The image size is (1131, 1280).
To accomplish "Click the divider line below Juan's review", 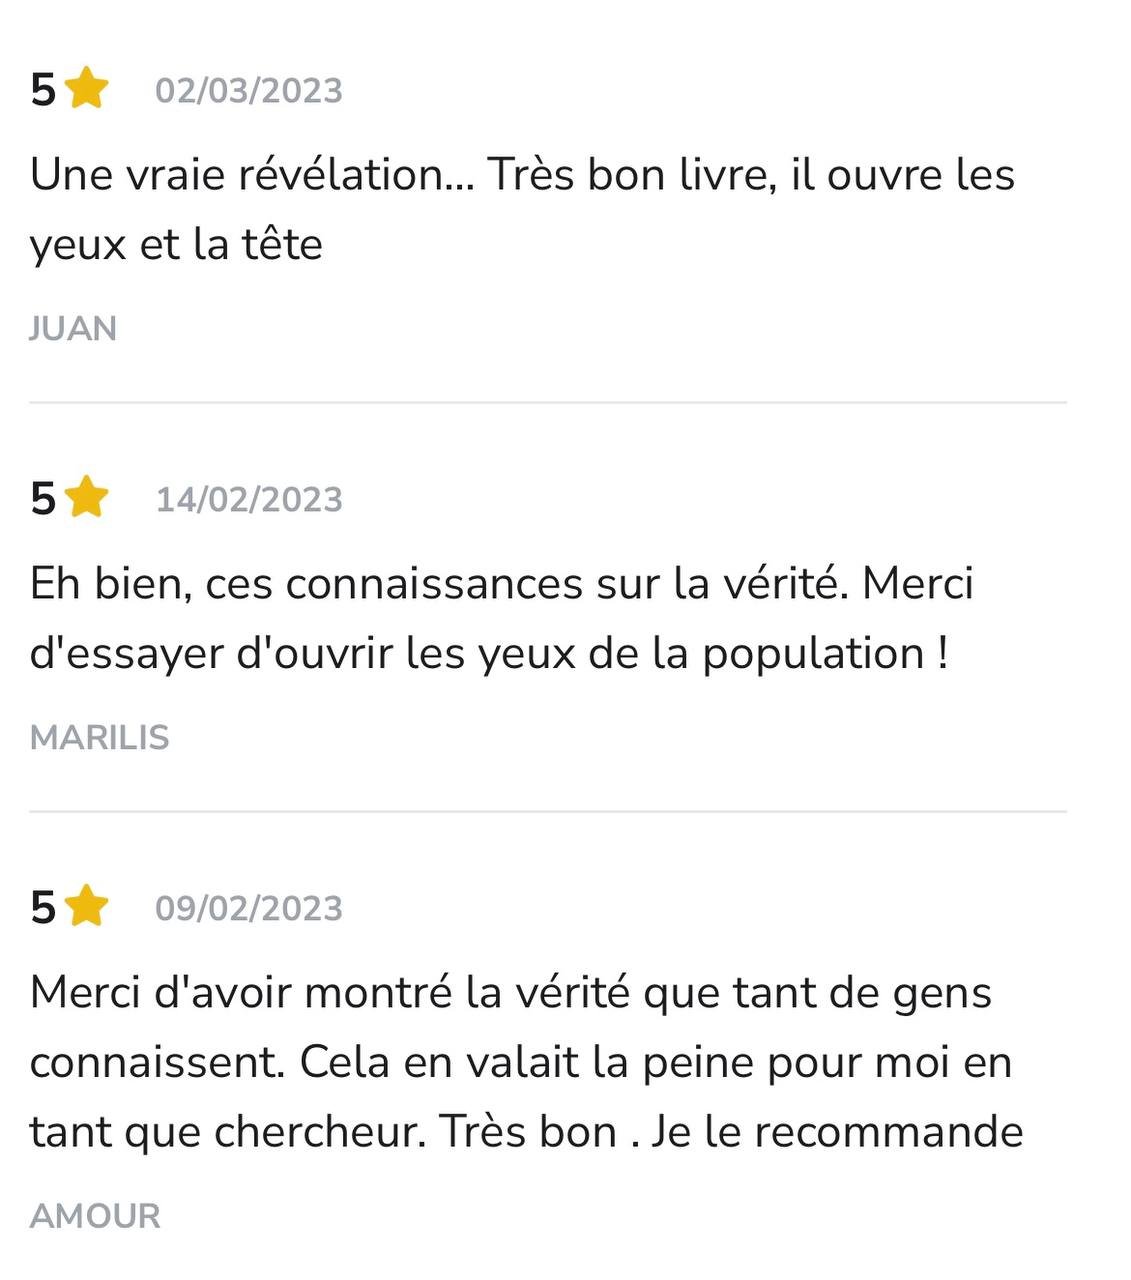I will point(548,403).
